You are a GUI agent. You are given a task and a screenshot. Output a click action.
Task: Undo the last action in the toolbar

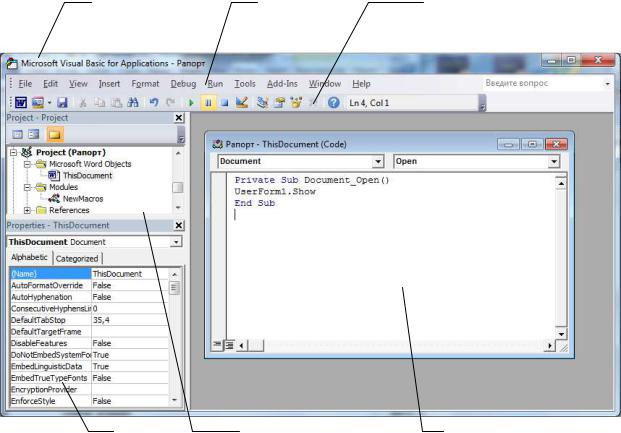coord(154,103)
